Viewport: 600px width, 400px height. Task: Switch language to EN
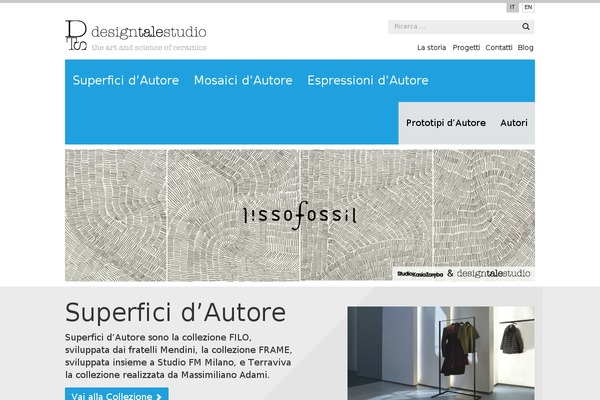pos(528,7)
